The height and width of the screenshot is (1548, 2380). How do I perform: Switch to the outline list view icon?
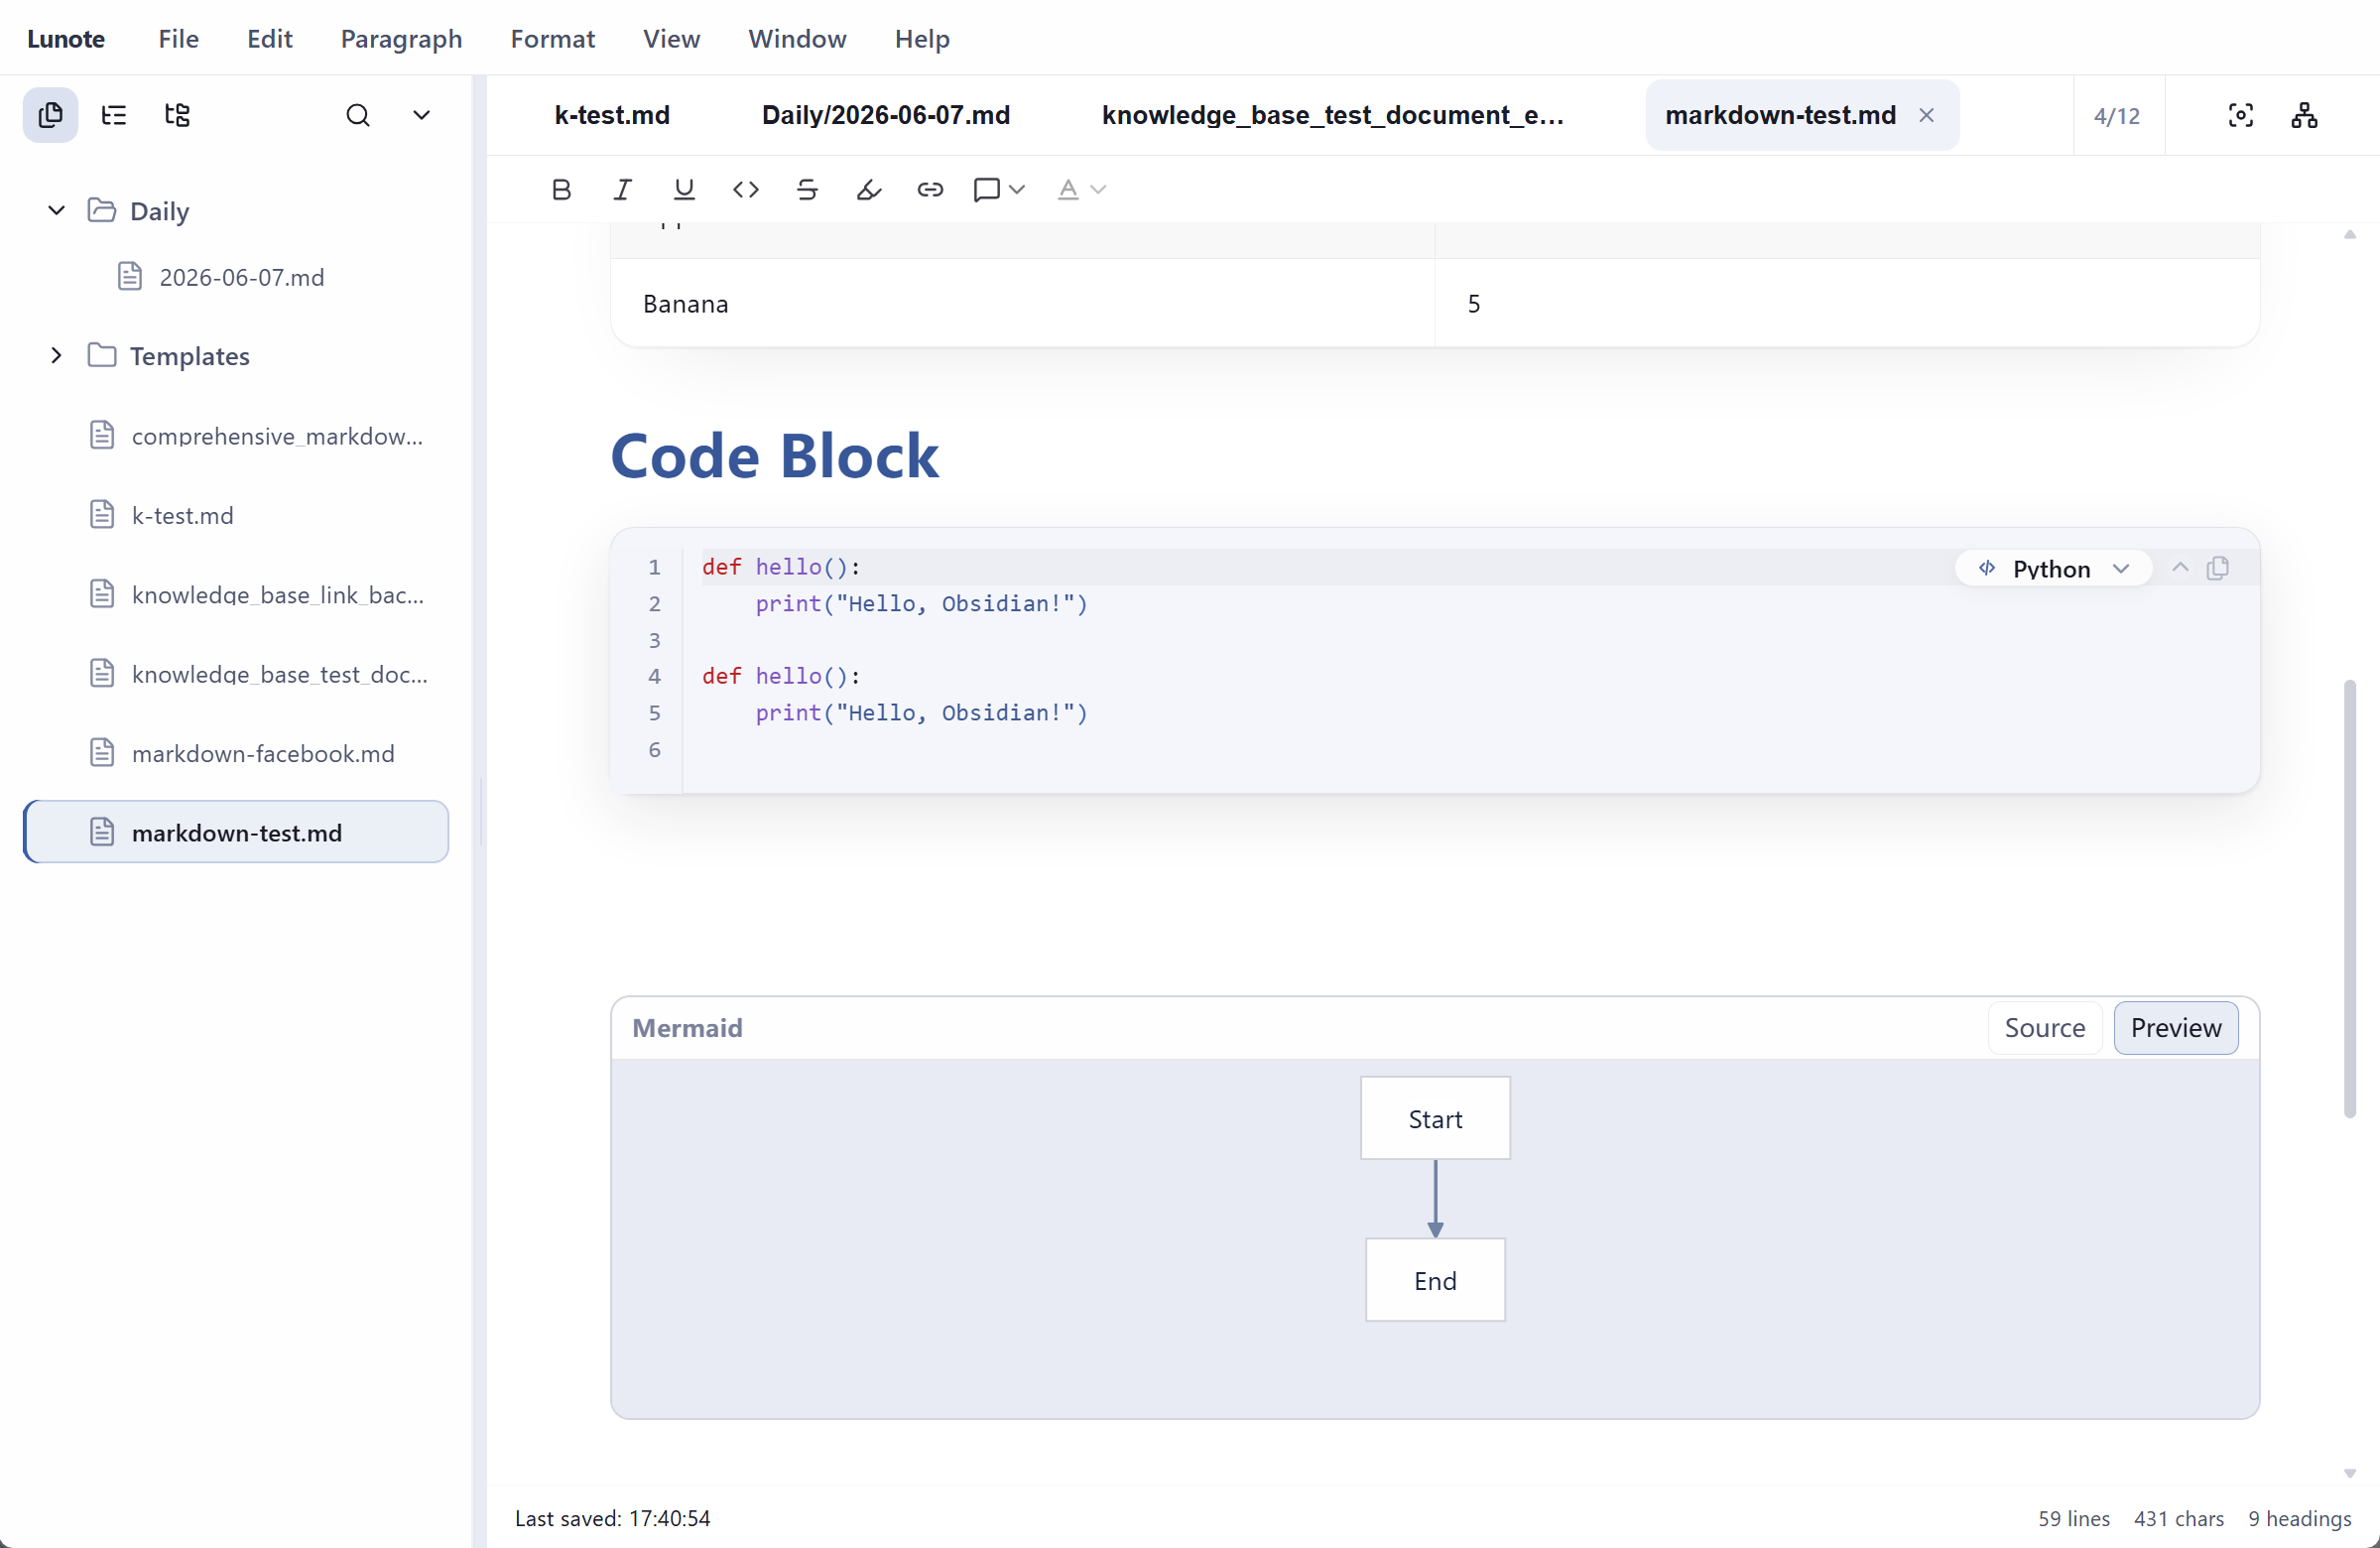(x=114, y=115)
